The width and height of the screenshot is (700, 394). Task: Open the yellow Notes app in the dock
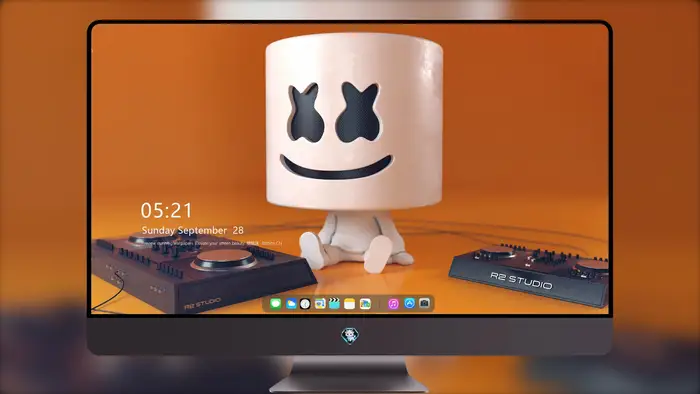point(350,304)
